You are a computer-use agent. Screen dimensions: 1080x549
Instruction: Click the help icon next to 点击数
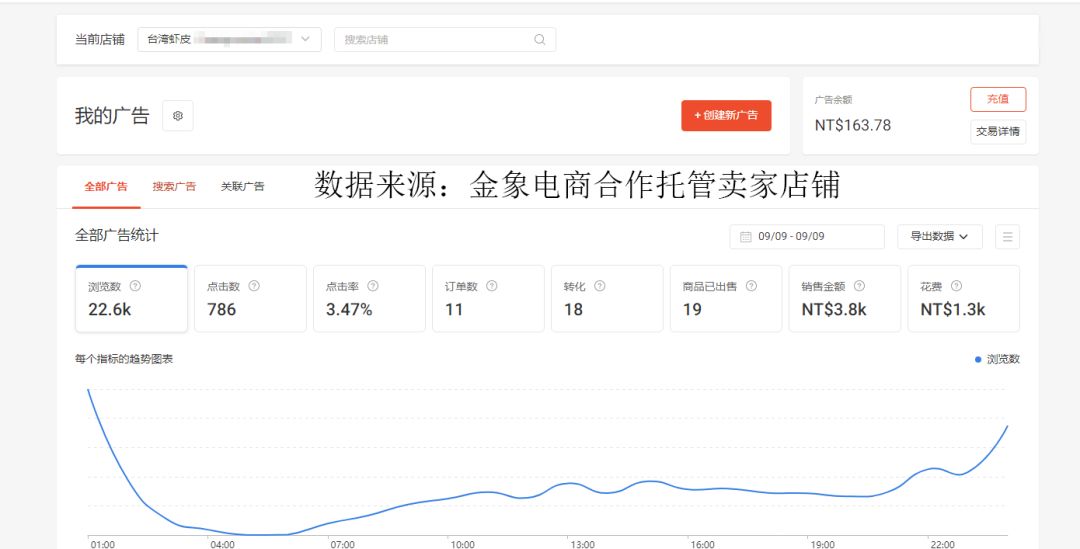coord(254,286)
